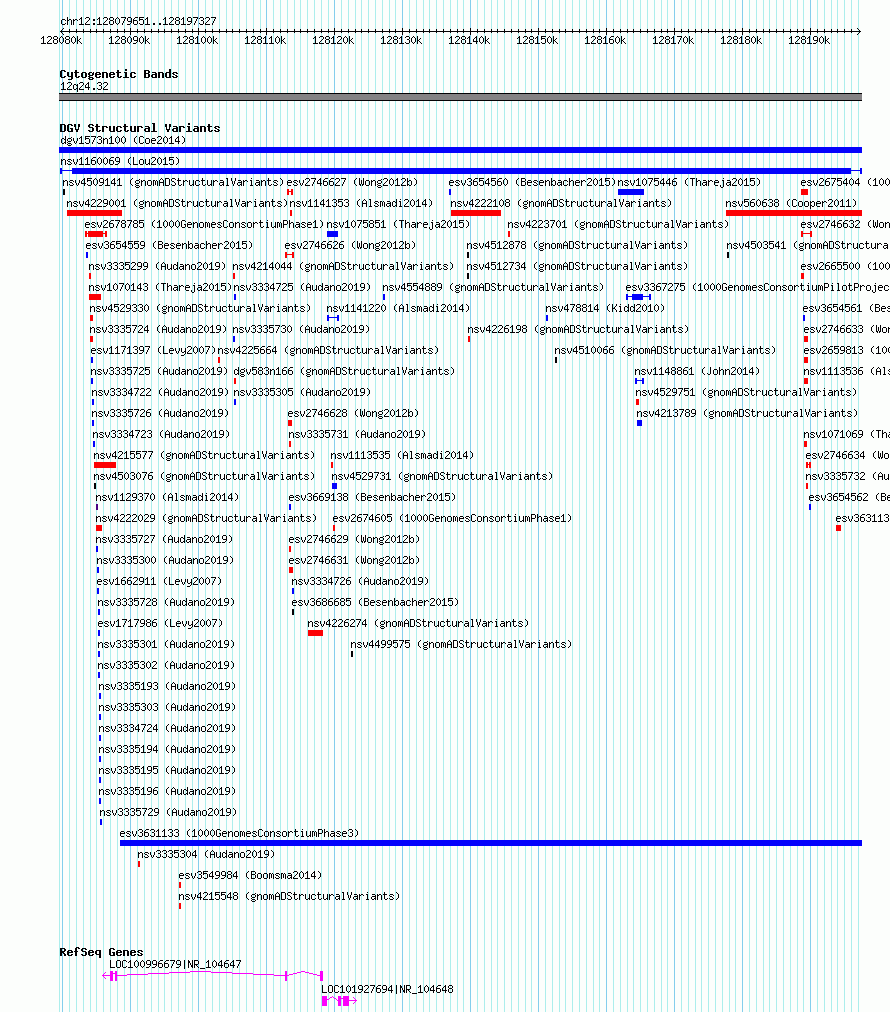Select the nsv1113535 (Alsmadi2014) label
The image size is (890, 1012).
402,455
